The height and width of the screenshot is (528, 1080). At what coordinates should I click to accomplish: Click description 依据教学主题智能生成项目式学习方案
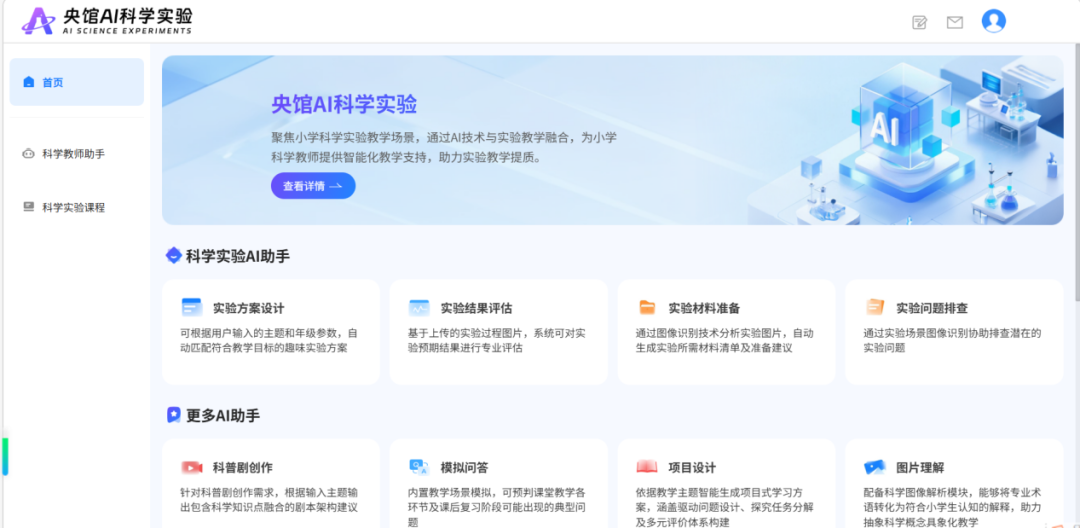[725, 507]
